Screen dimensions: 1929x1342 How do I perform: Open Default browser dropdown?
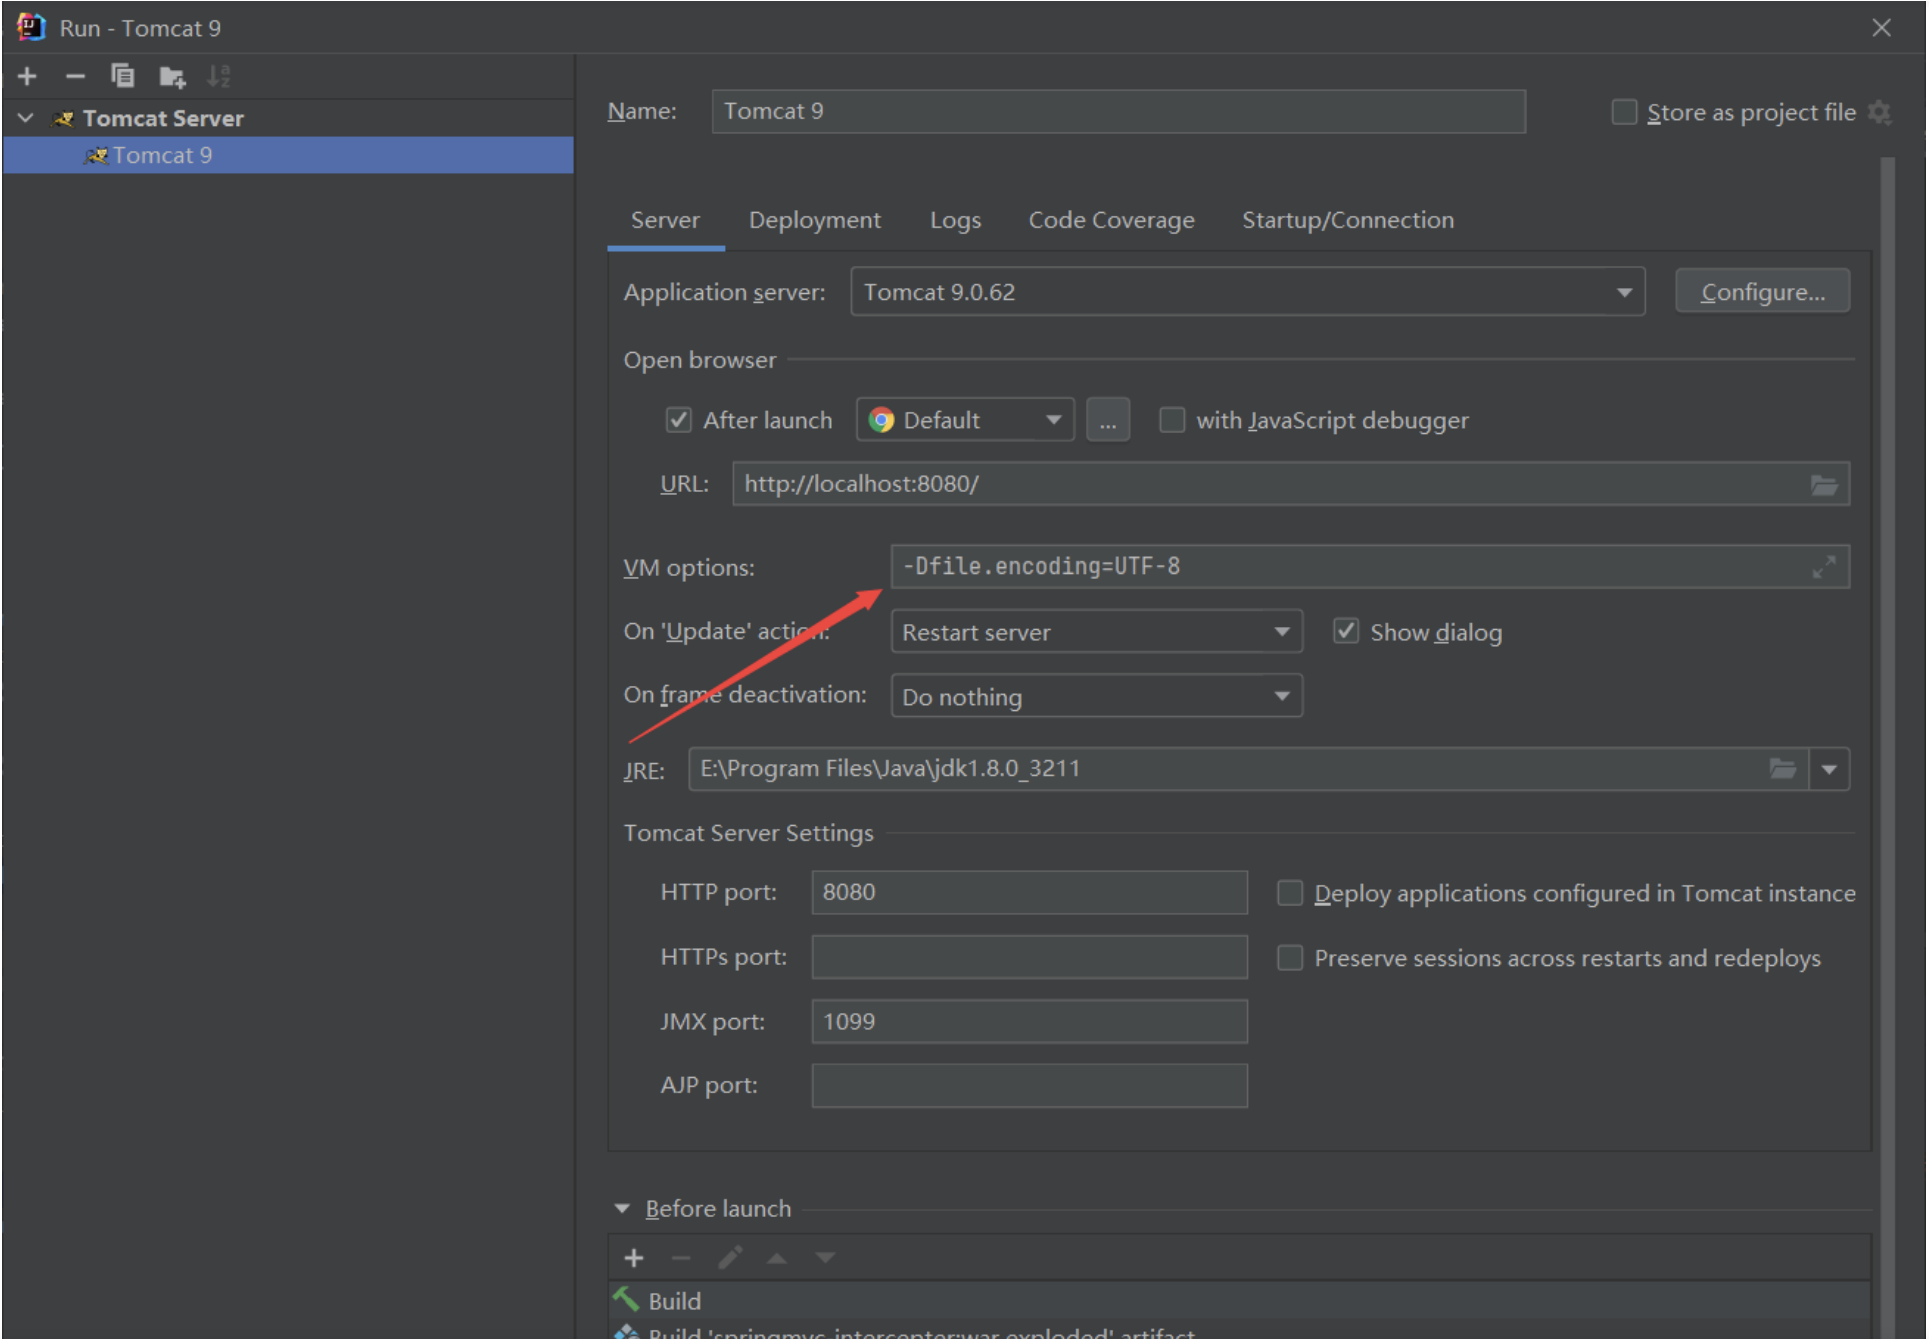point(965,420)
